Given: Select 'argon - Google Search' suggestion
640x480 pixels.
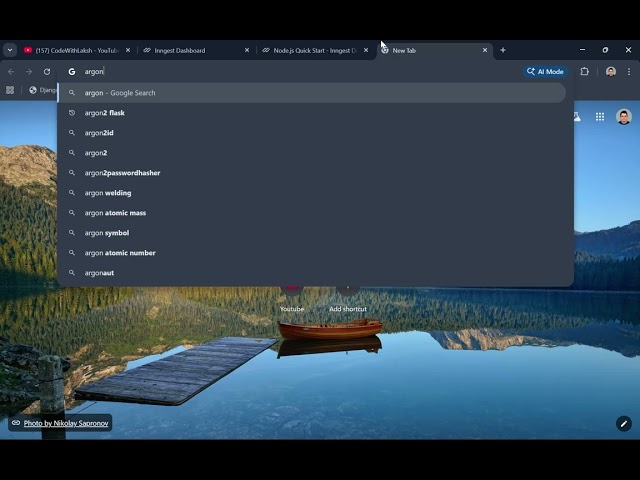Looking at the screenshot, I should click(x=312, y=93).
